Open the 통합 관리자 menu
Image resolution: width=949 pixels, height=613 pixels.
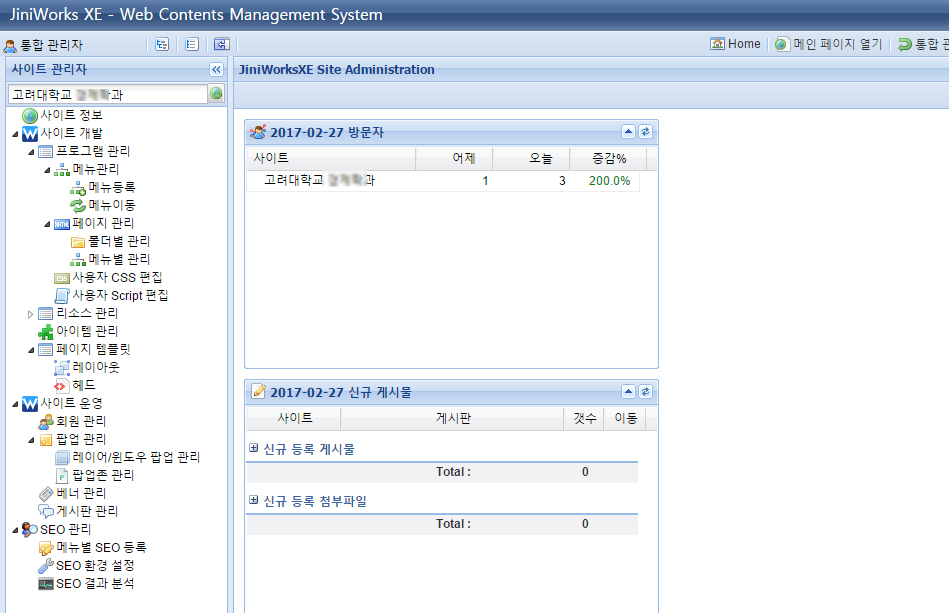(44, 45)
